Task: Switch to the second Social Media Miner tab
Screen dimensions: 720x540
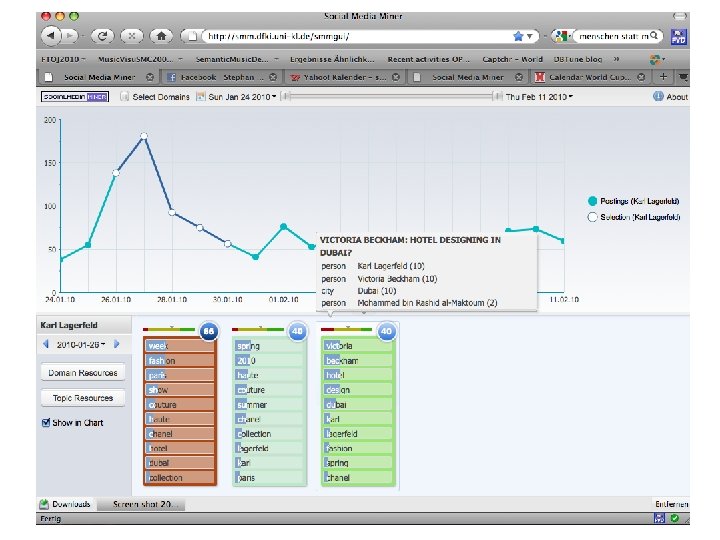Action: pyautogui.click(x=467, y=77)
